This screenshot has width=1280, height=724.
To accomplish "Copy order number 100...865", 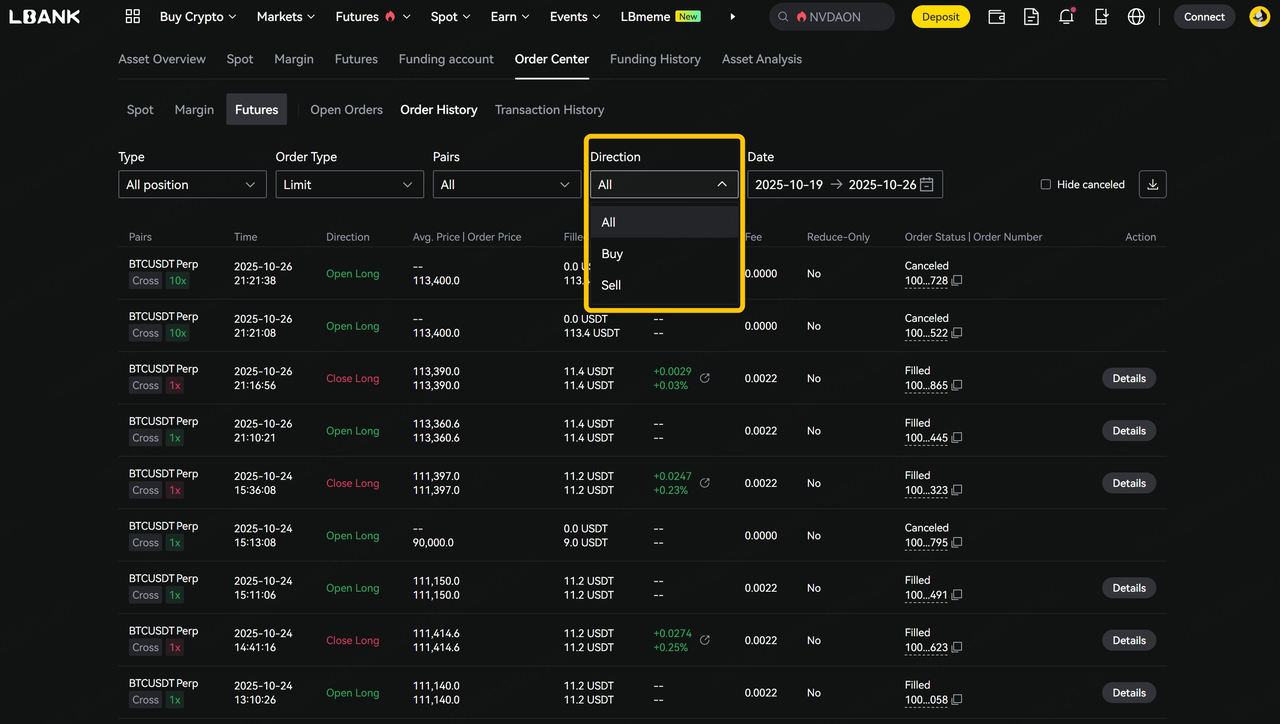I will point(957,386).
